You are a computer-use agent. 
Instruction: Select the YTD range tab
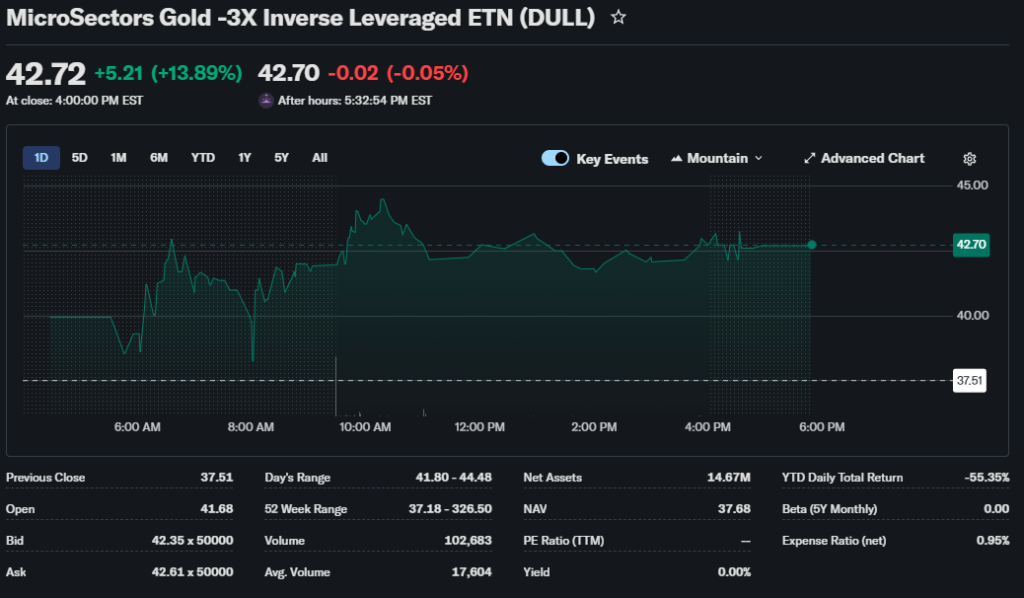tap(203, 158)
